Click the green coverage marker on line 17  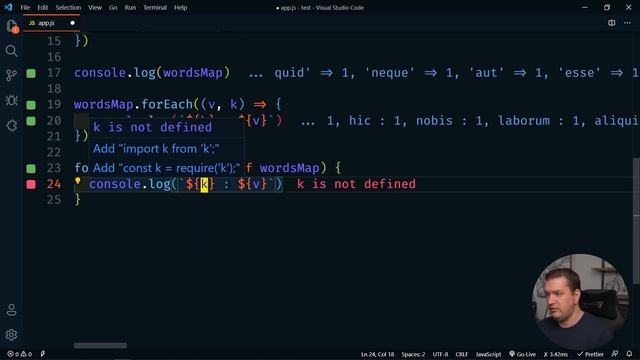coord(31,73)
